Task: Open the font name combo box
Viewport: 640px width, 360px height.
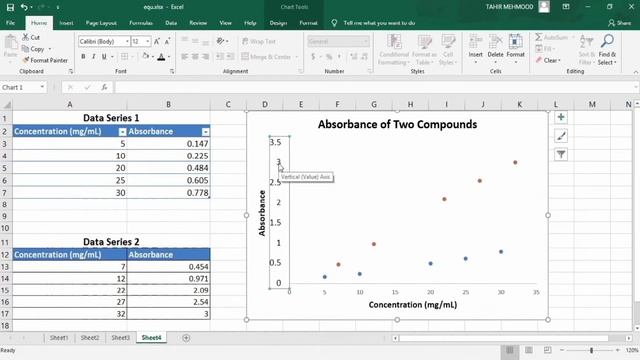Action: (104, 42)
